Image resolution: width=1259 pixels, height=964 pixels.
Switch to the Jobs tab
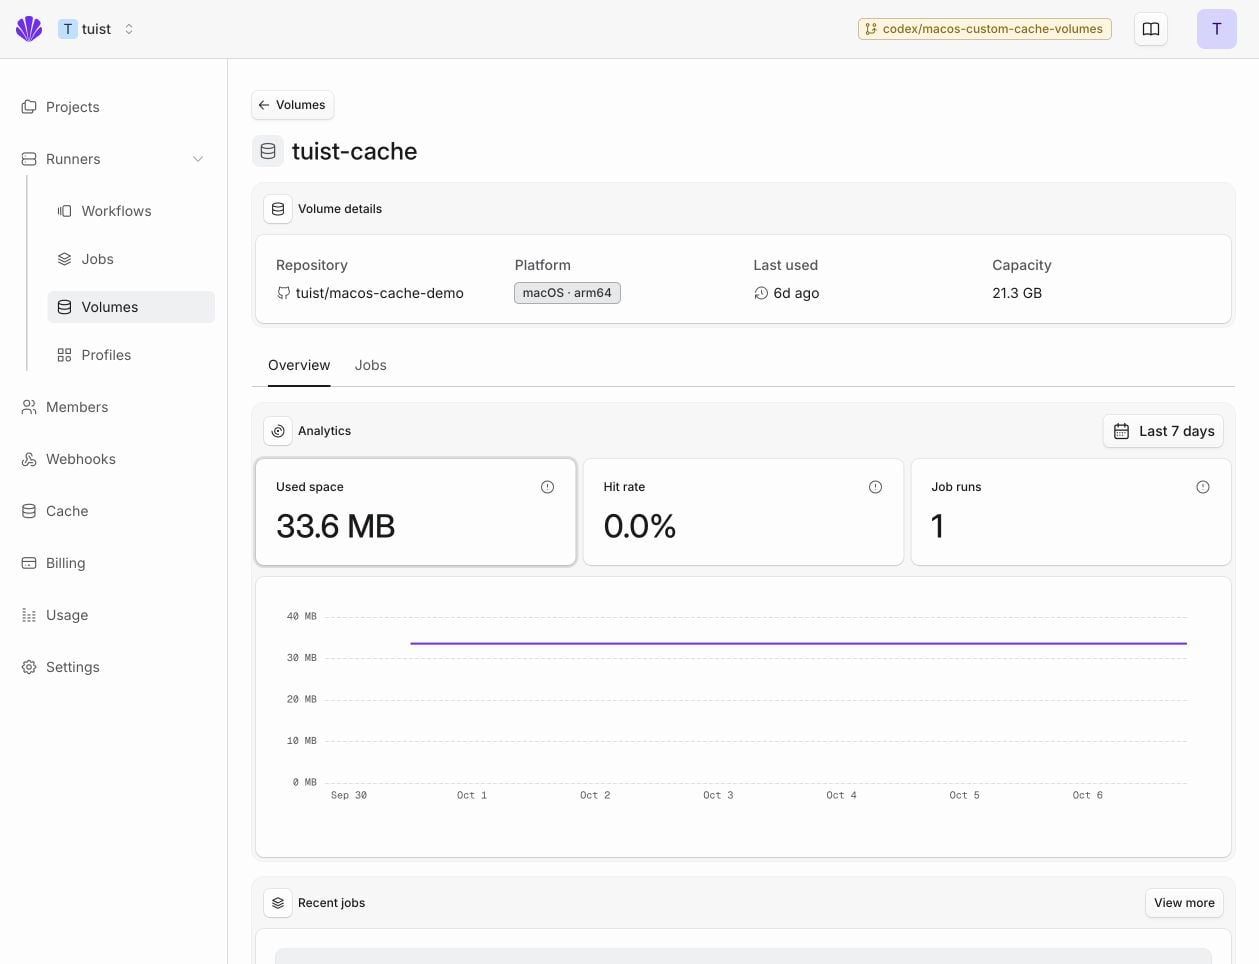pyautogui.click(x=370, y=365)
